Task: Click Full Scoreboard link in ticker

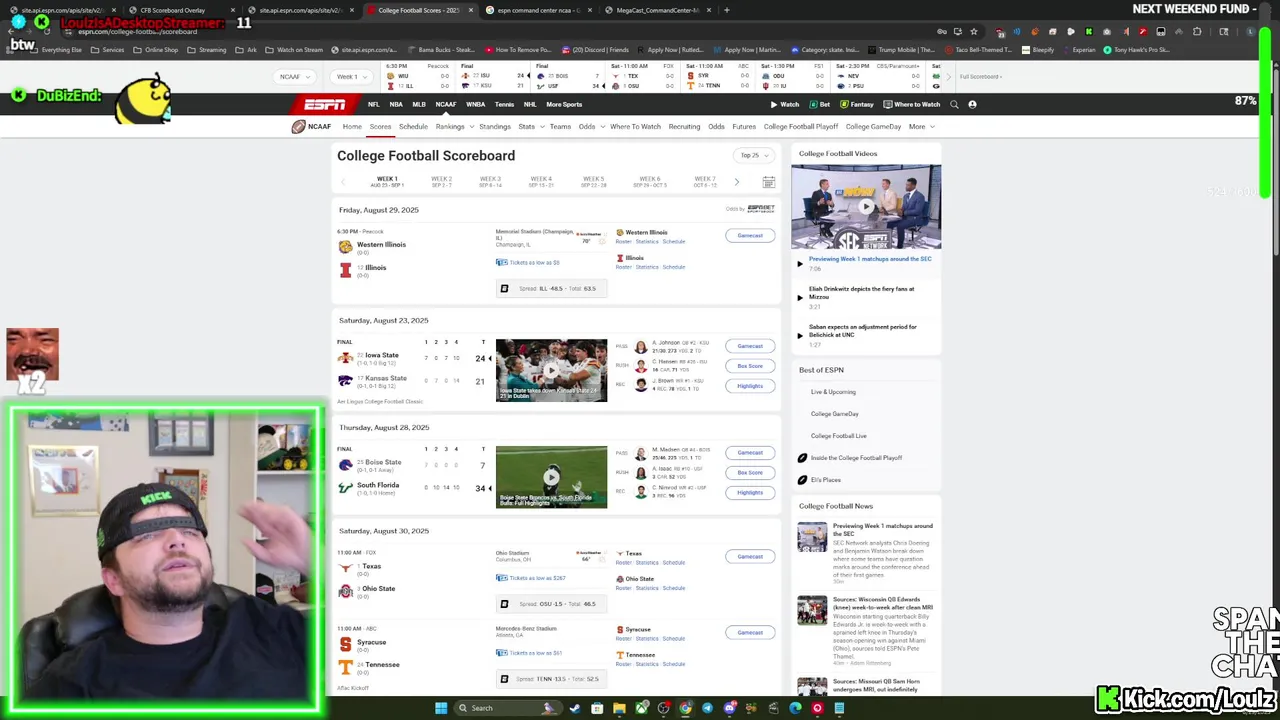Action: (x=981, y=76)
